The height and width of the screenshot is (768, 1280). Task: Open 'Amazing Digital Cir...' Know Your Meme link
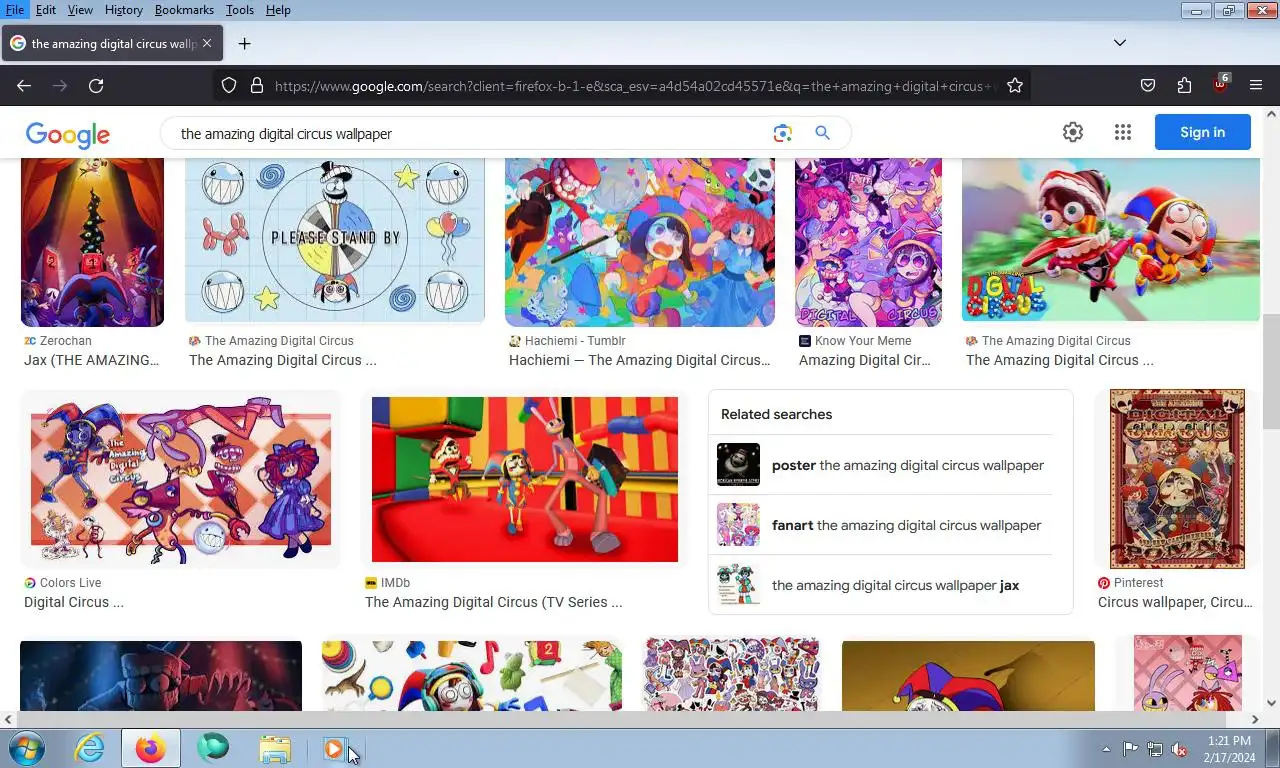pyautogui.click(x=865, y=360)
